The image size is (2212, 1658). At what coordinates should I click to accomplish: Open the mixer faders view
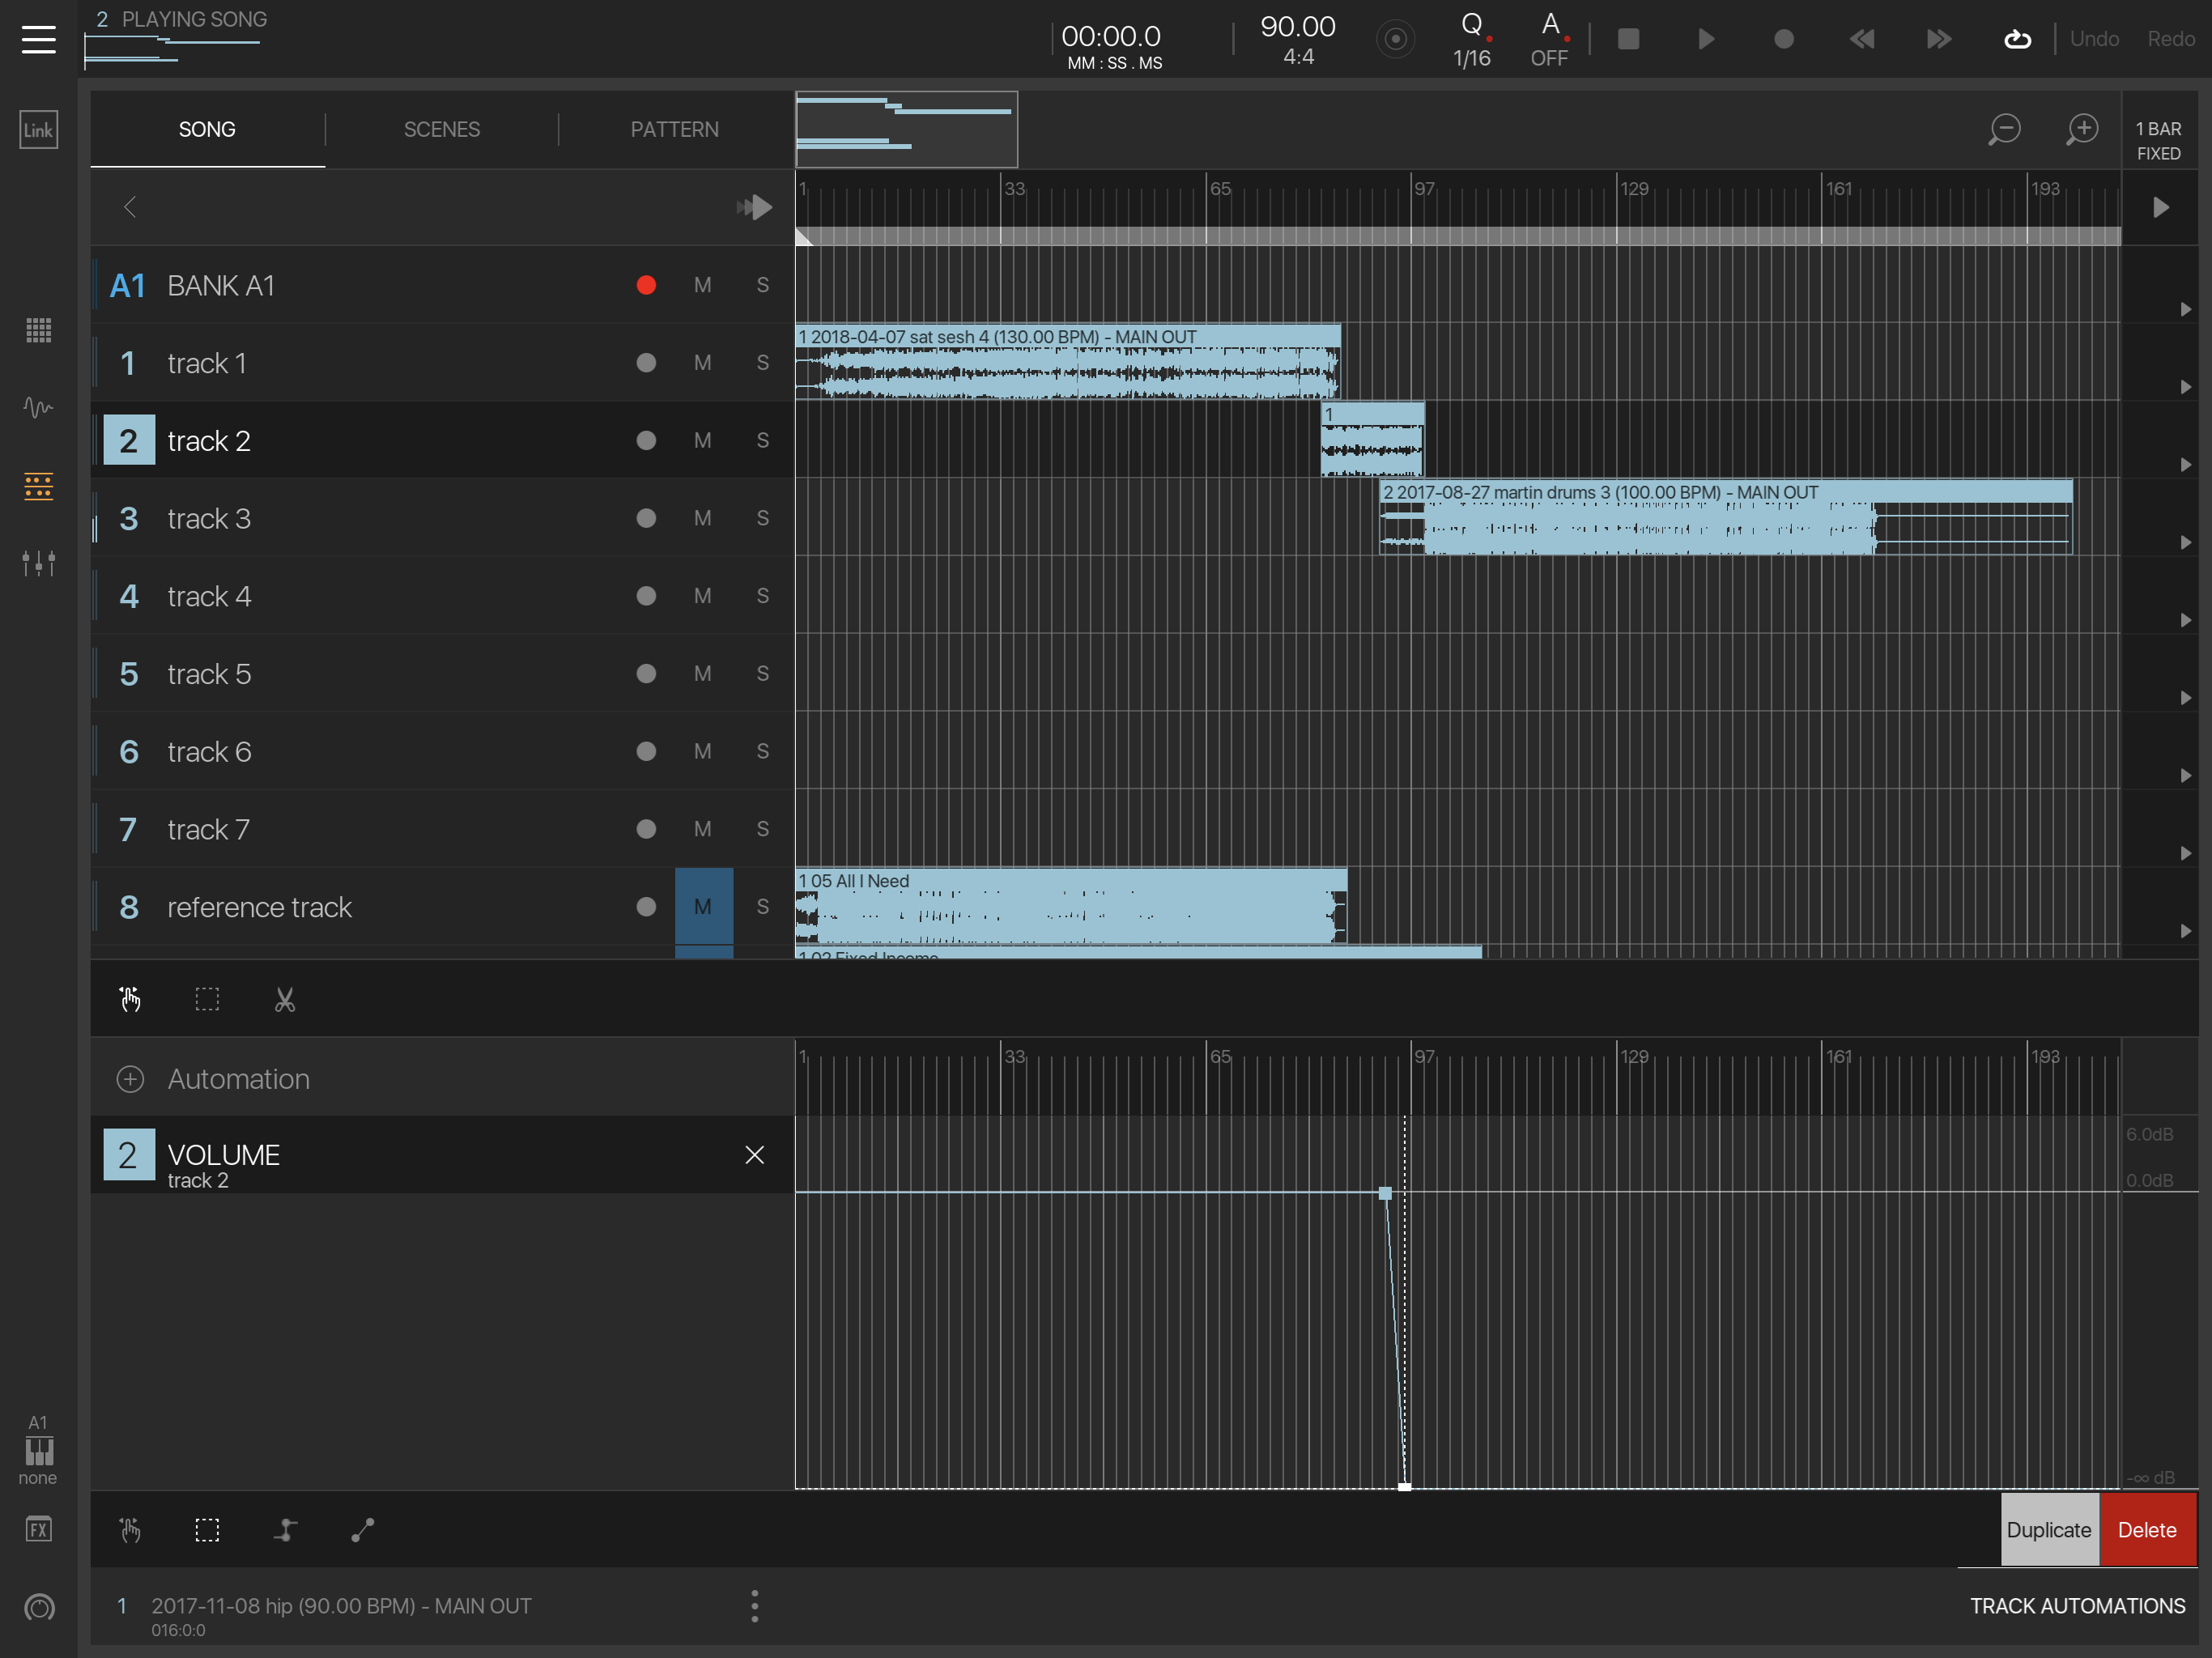(x=38, y=563)
